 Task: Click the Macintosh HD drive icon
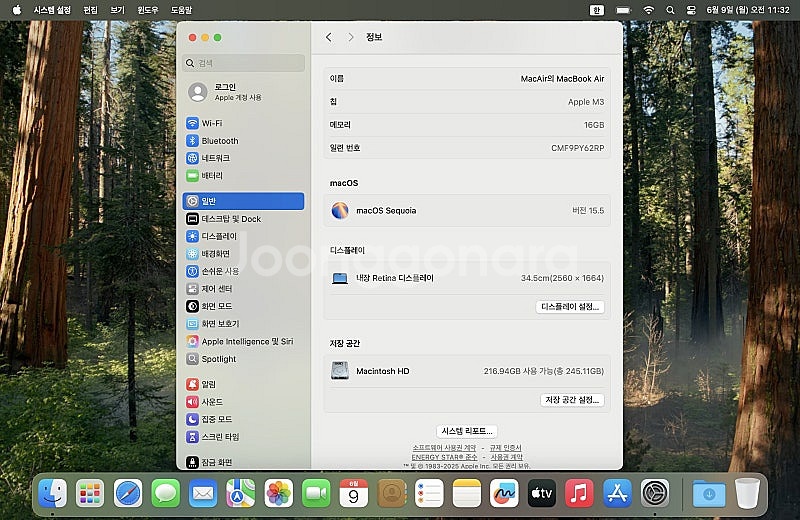(340, 370)
